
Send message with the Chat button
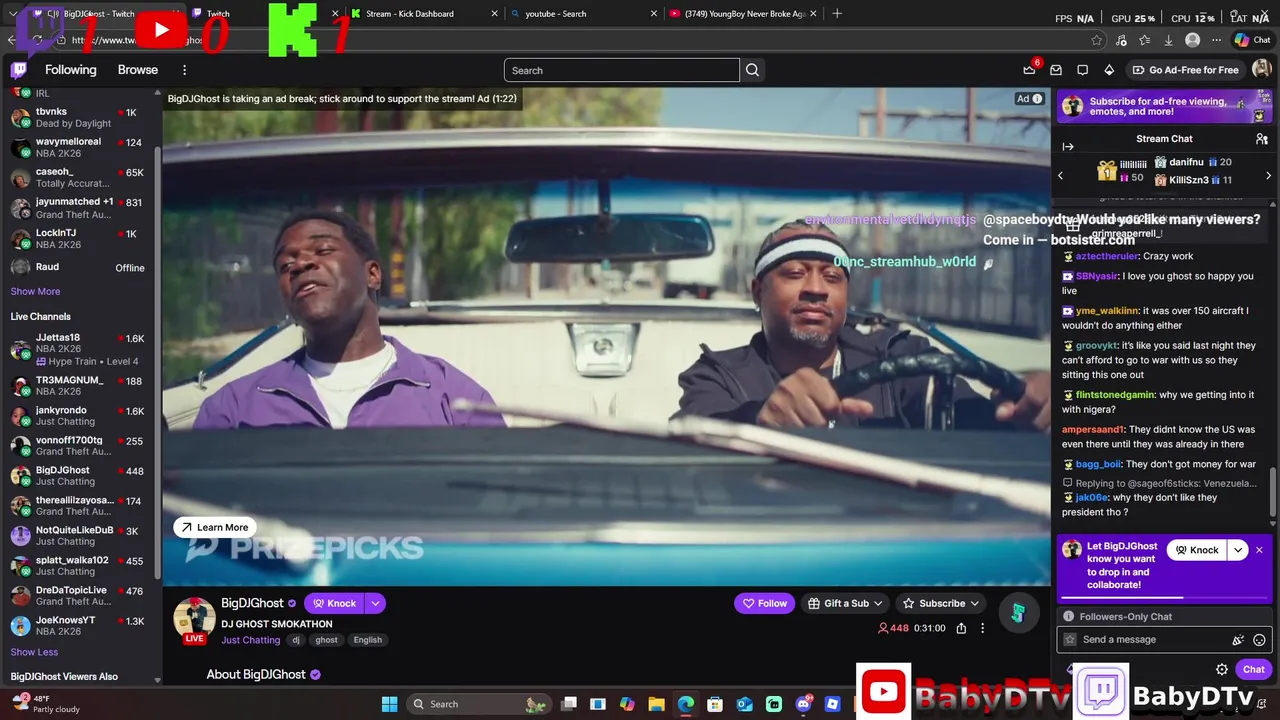1254,670
